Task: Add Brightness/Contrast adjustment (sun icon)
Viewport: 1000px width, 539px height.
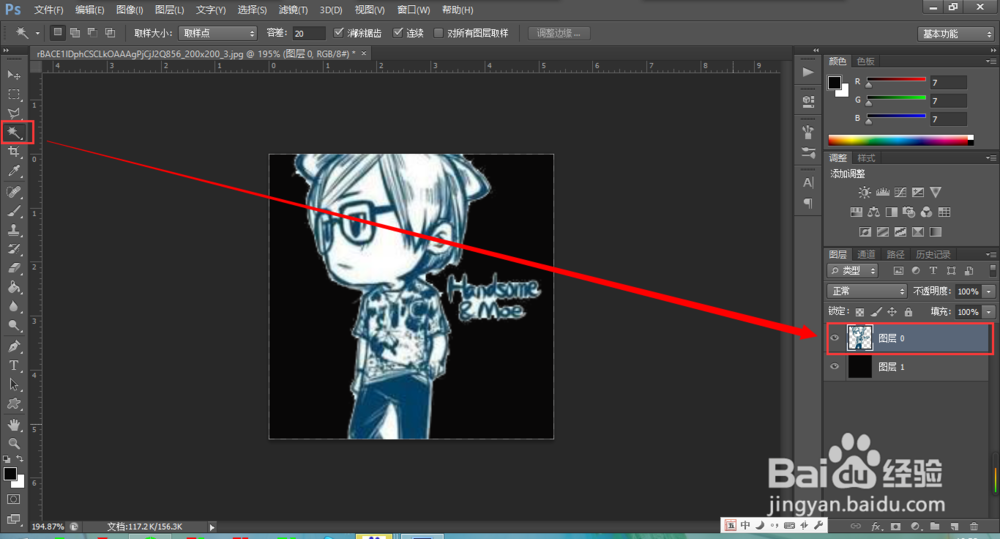Action: point(864,192)
